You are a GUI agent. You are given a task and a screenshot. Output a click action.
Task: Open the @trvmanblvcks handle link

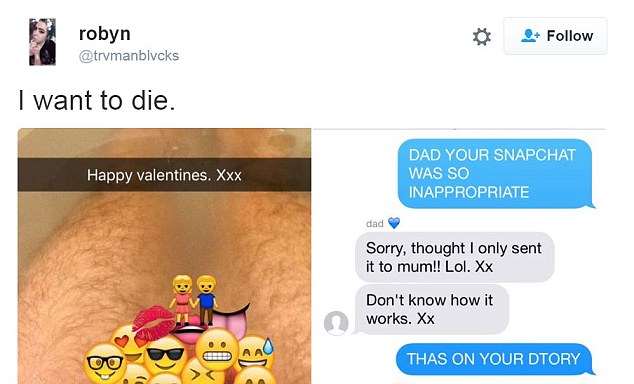coord(129,55)
